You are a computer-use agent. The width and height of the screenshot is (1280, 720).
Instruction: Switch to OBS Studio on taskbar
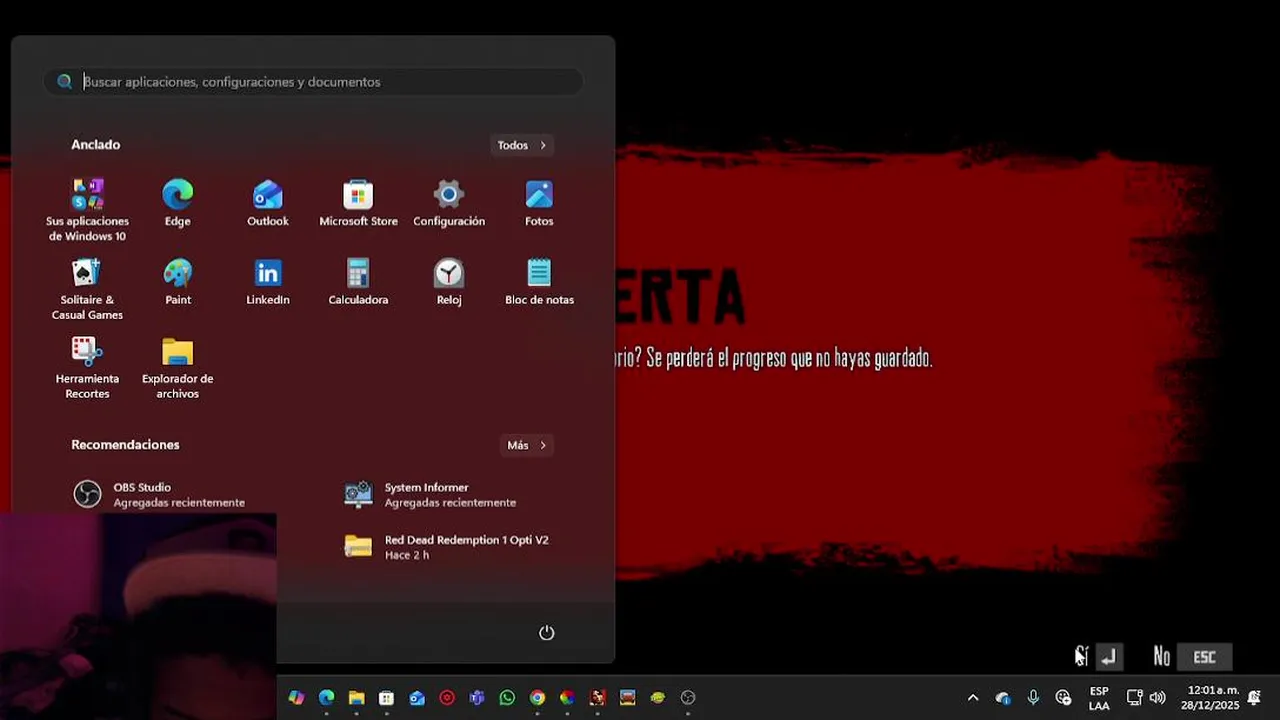pyautogui.click(x=688, y=698)
